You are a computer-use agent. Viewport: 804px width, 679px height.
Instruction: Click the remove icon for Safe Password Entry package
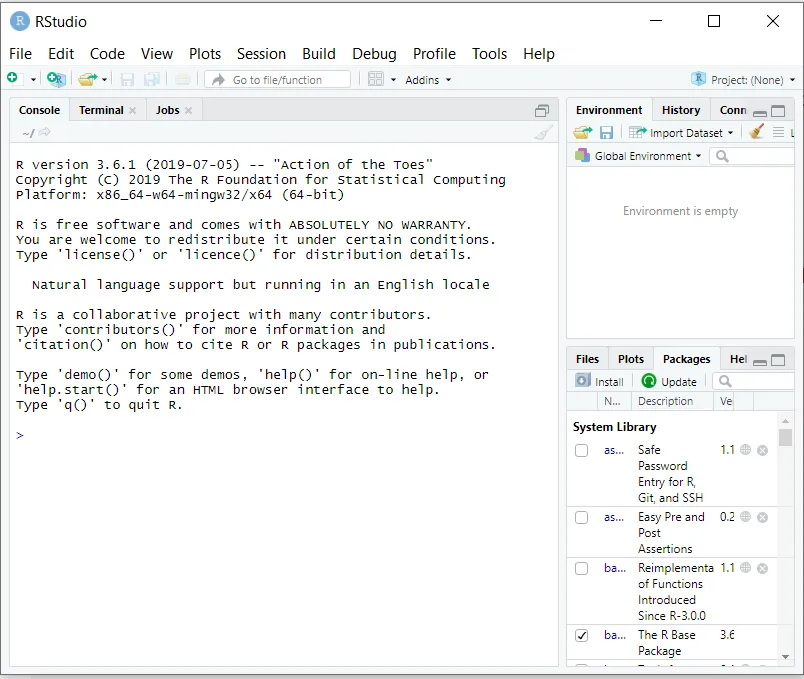point(762,450)
